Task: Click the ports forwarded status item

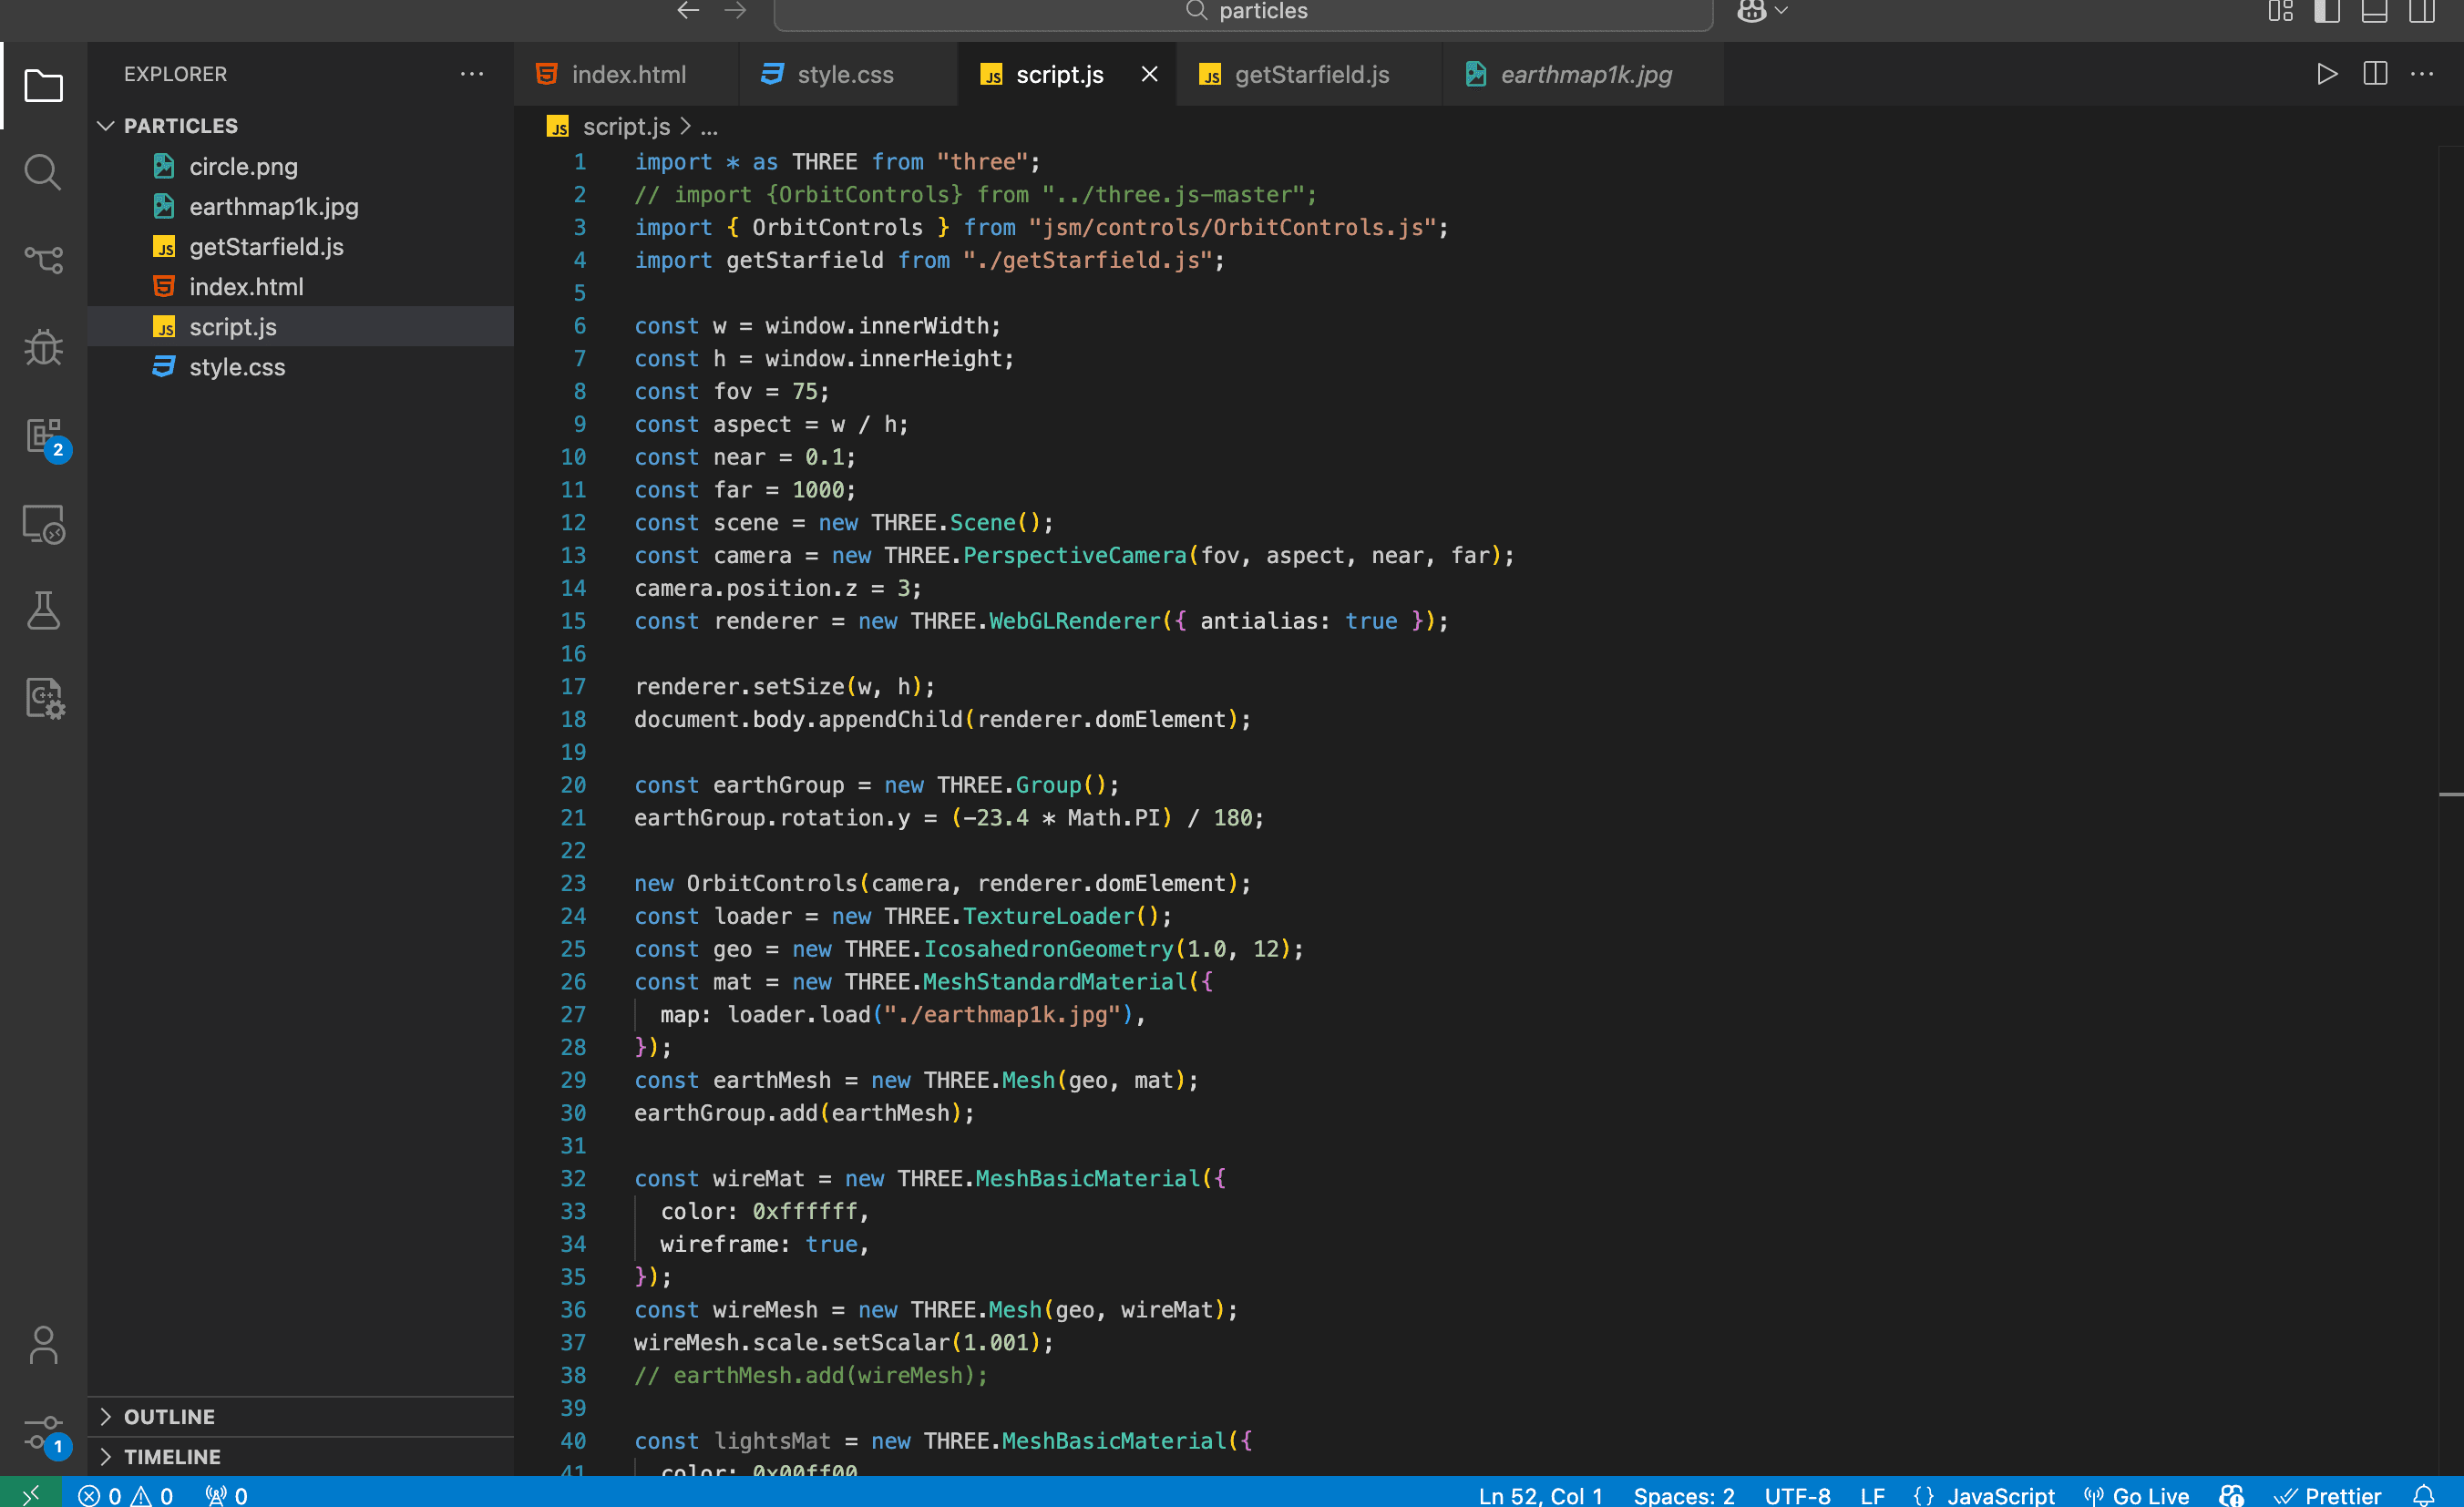Action: click(227, 1495)
